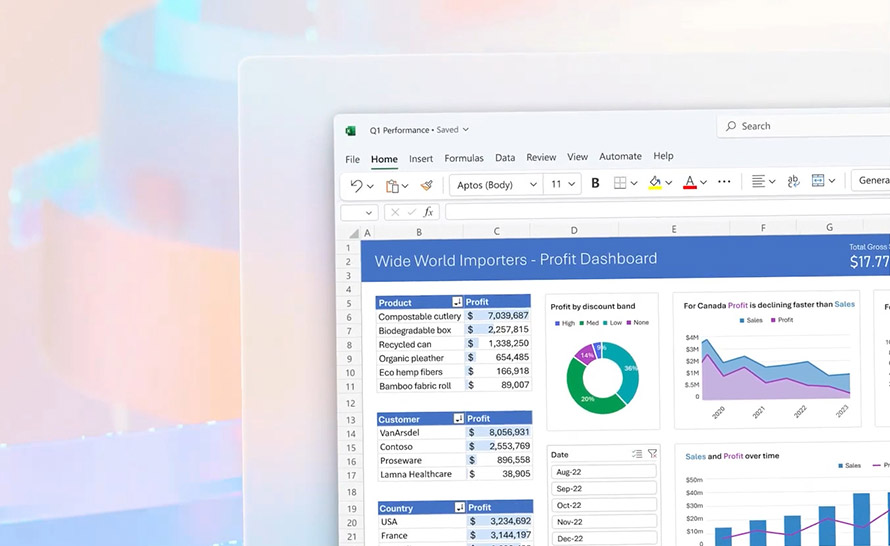
Task: Click the Profit by discount band donut chart
Action: click(602, 378)
